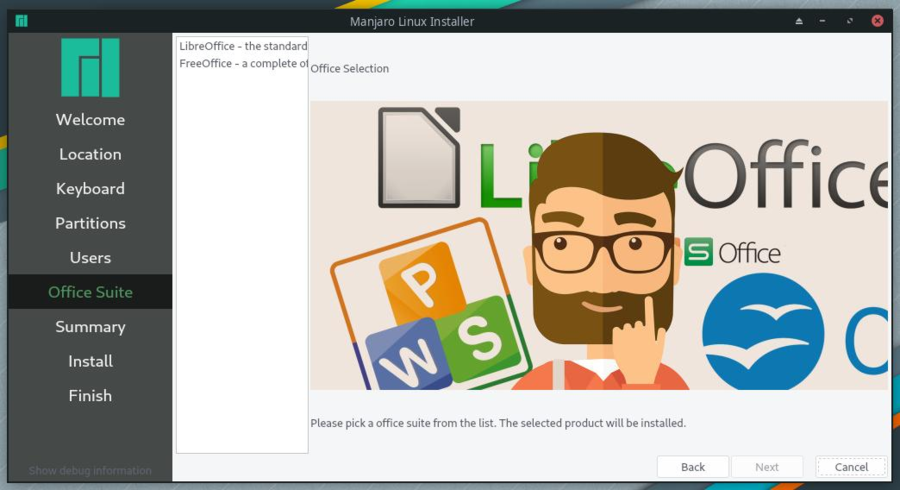Show debug information
This screenshot has width=900, height=490.
(x=90, y=470)
